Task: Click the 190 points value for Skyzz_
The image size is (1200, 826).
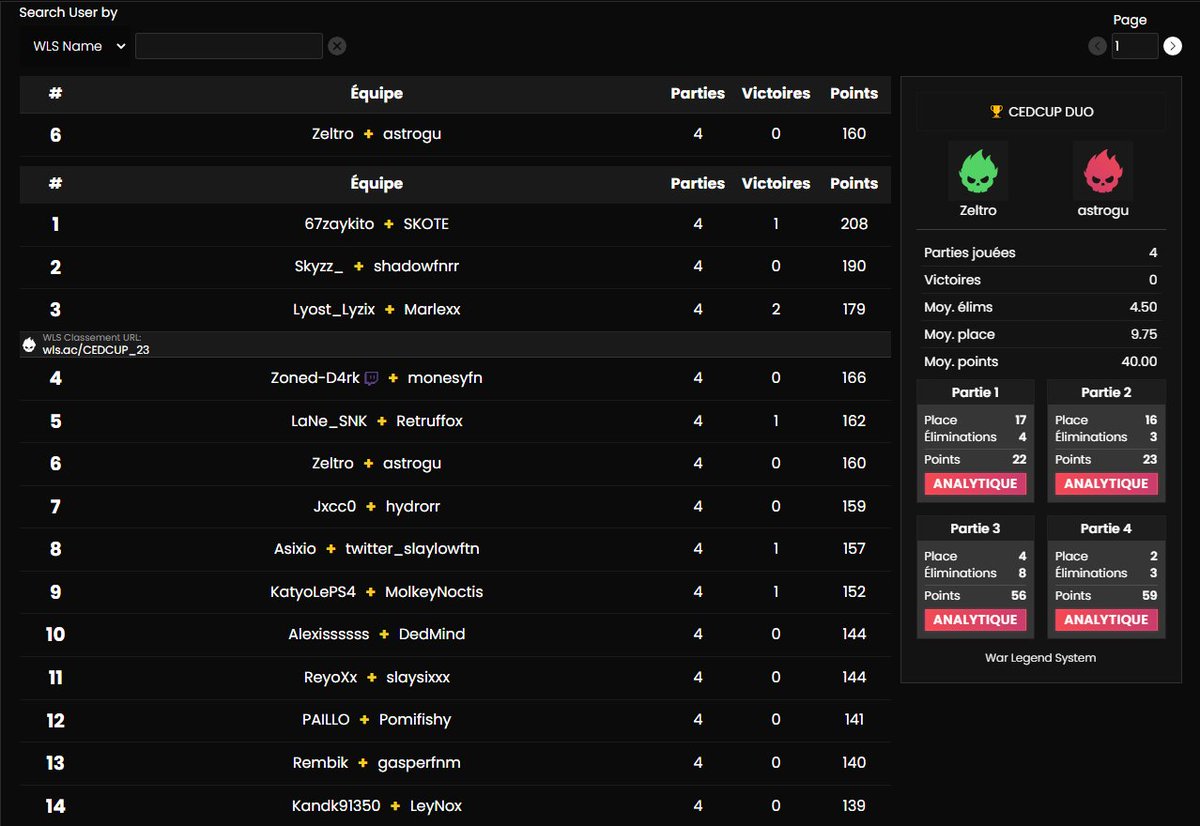Action: tap(854, 266)
